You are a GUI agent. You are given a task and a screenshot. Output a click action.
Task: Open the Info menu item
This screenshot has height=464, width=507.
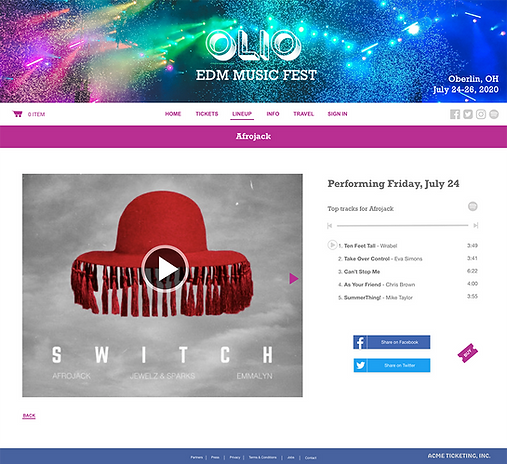point(273,114)
